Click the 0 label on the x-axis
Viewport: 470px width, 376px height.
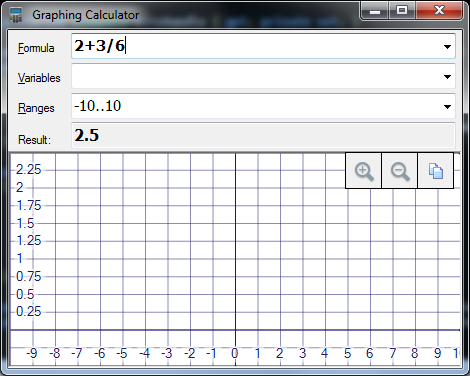[x=235, y=353]
